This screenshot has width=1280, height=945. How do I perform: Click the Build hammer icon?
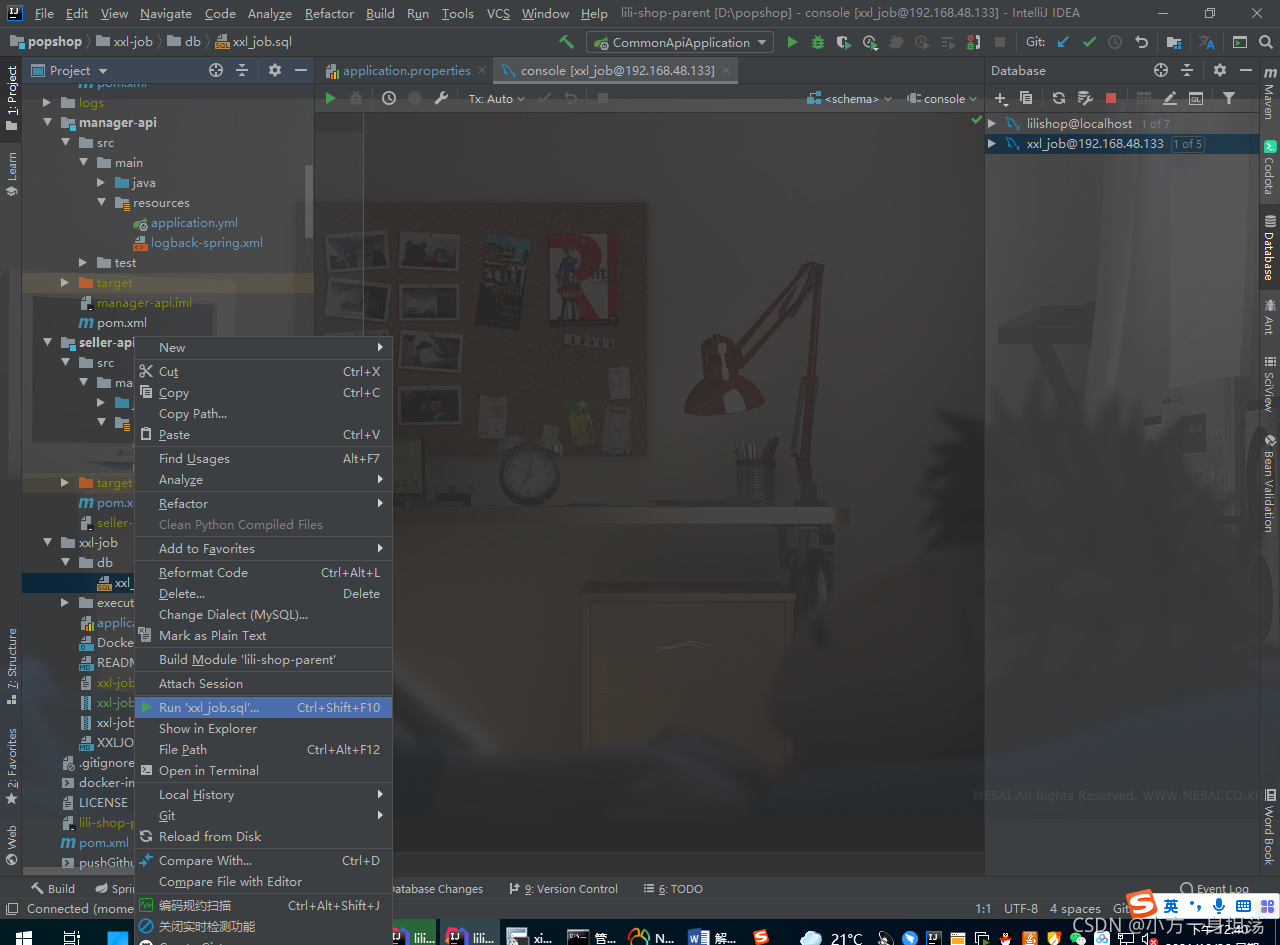pyautogui.click(x=566, y=42)
